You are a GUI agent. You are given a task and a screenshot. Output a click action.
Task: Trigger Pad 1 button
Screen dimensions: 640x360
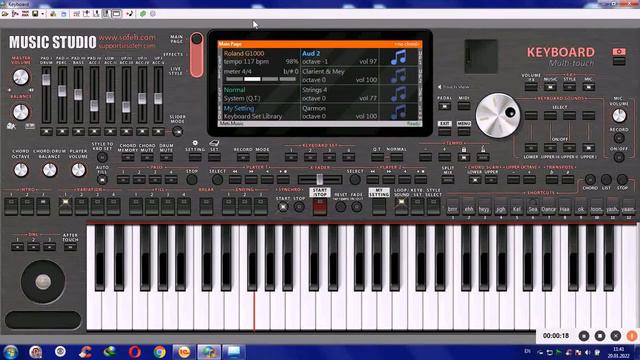coord(123,180)
